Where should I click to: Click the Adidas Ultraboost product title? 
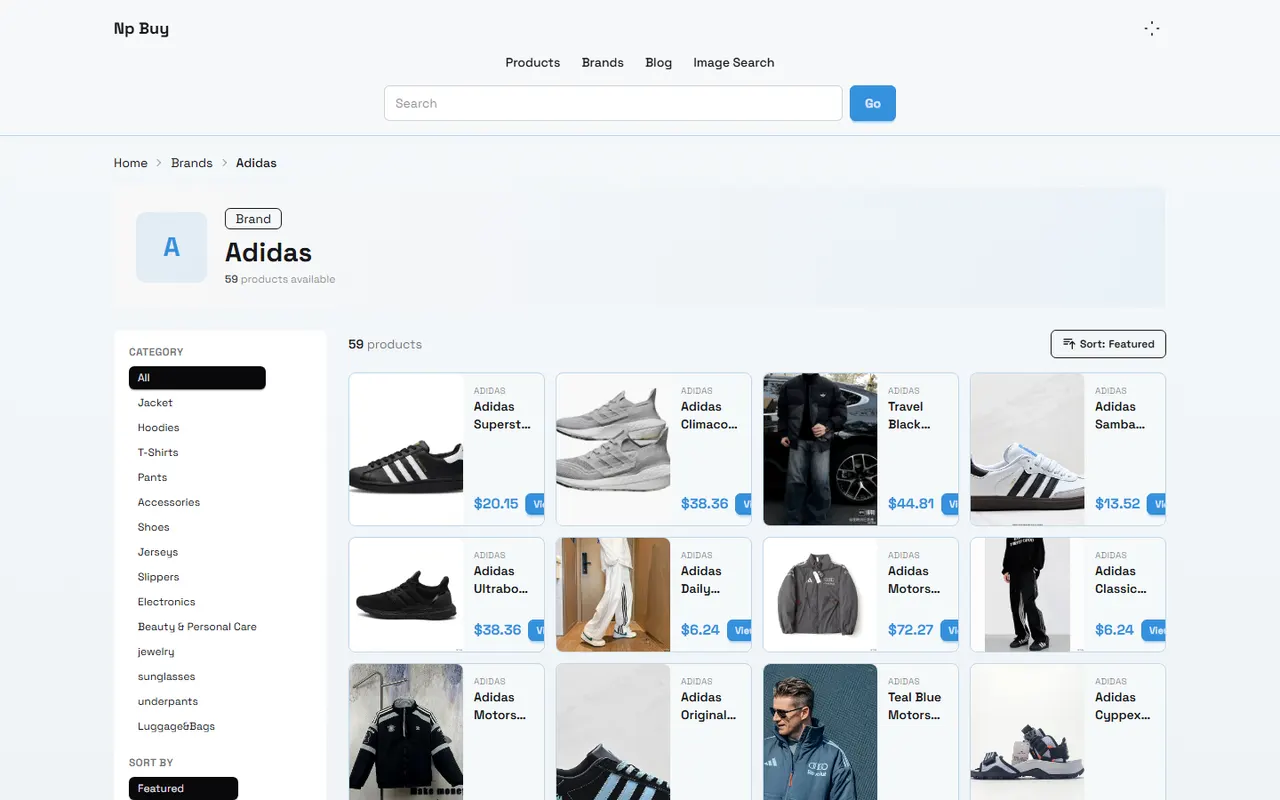point(501,580)
